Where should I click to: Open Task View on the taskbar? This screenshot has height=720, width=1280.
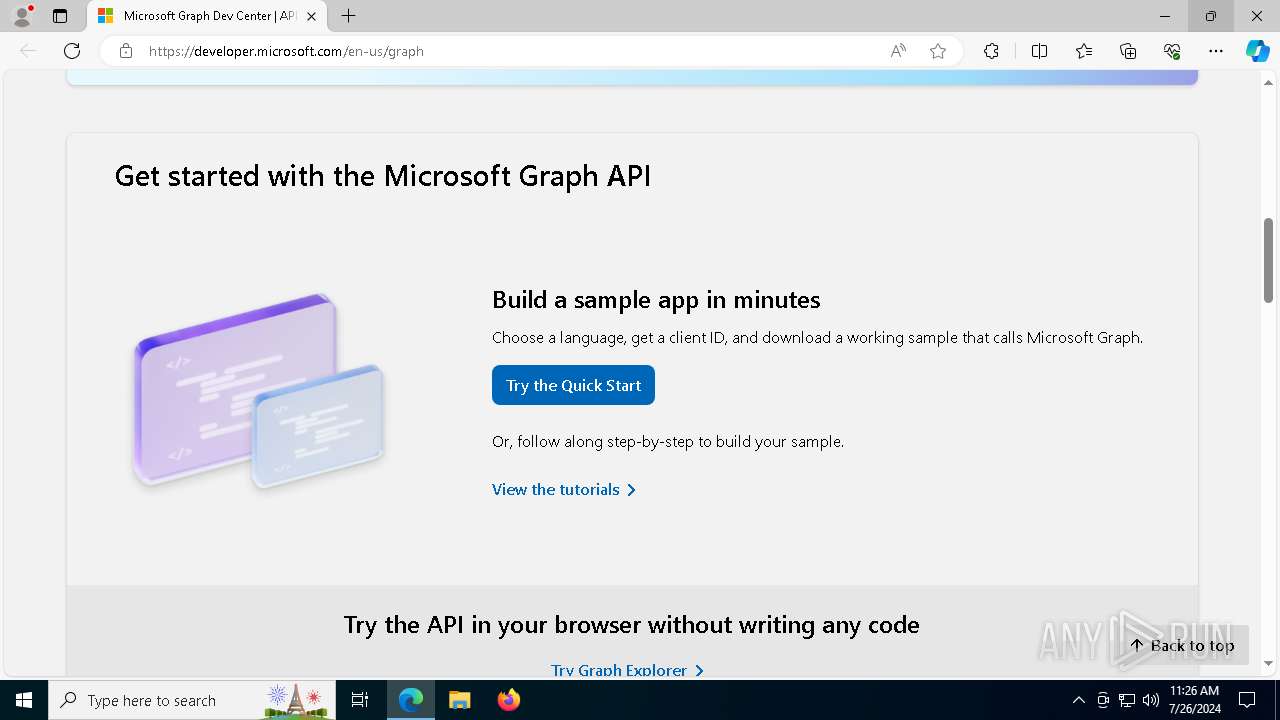(360, 700)
